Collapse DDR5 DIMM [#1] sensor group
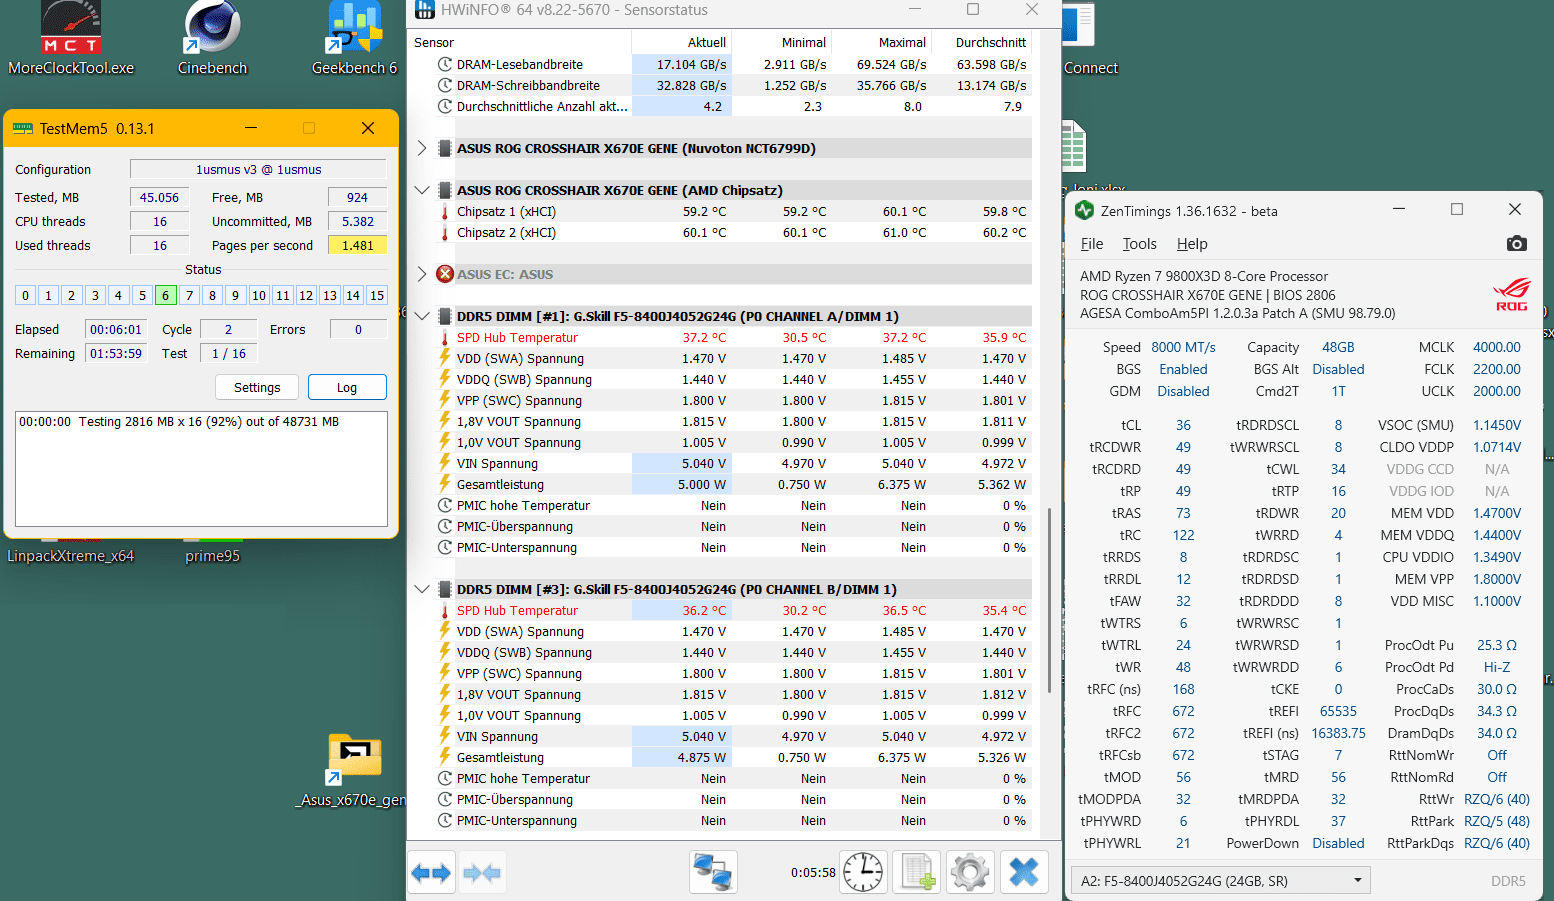Image resolution: width=1554 pixels, height=901 pixels. coord(422,316)
